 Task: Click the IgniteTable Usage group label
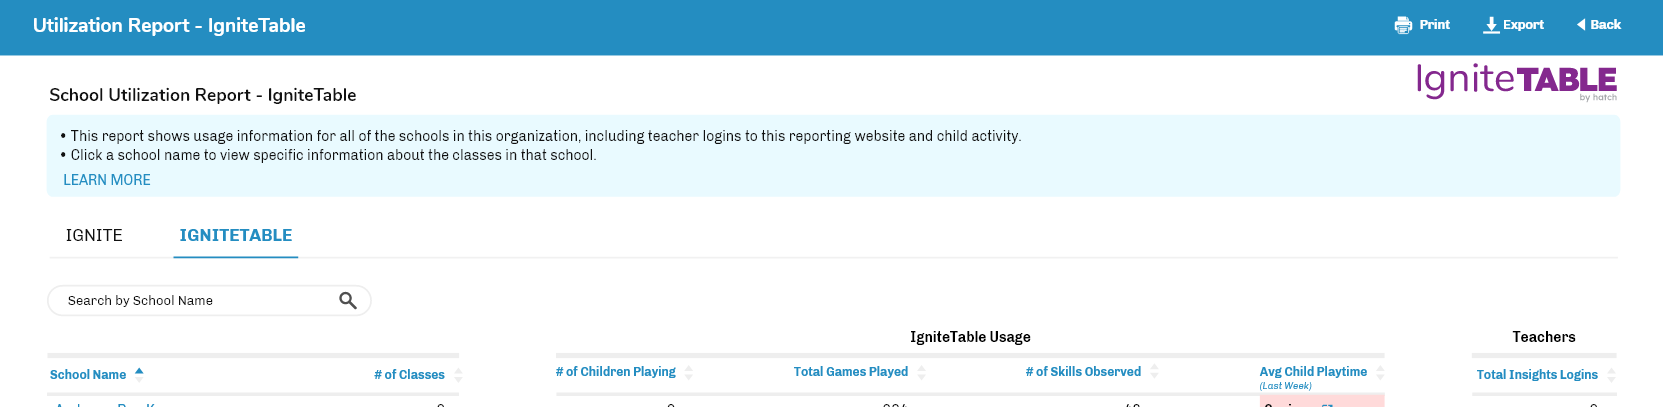[x=970, y=337]
